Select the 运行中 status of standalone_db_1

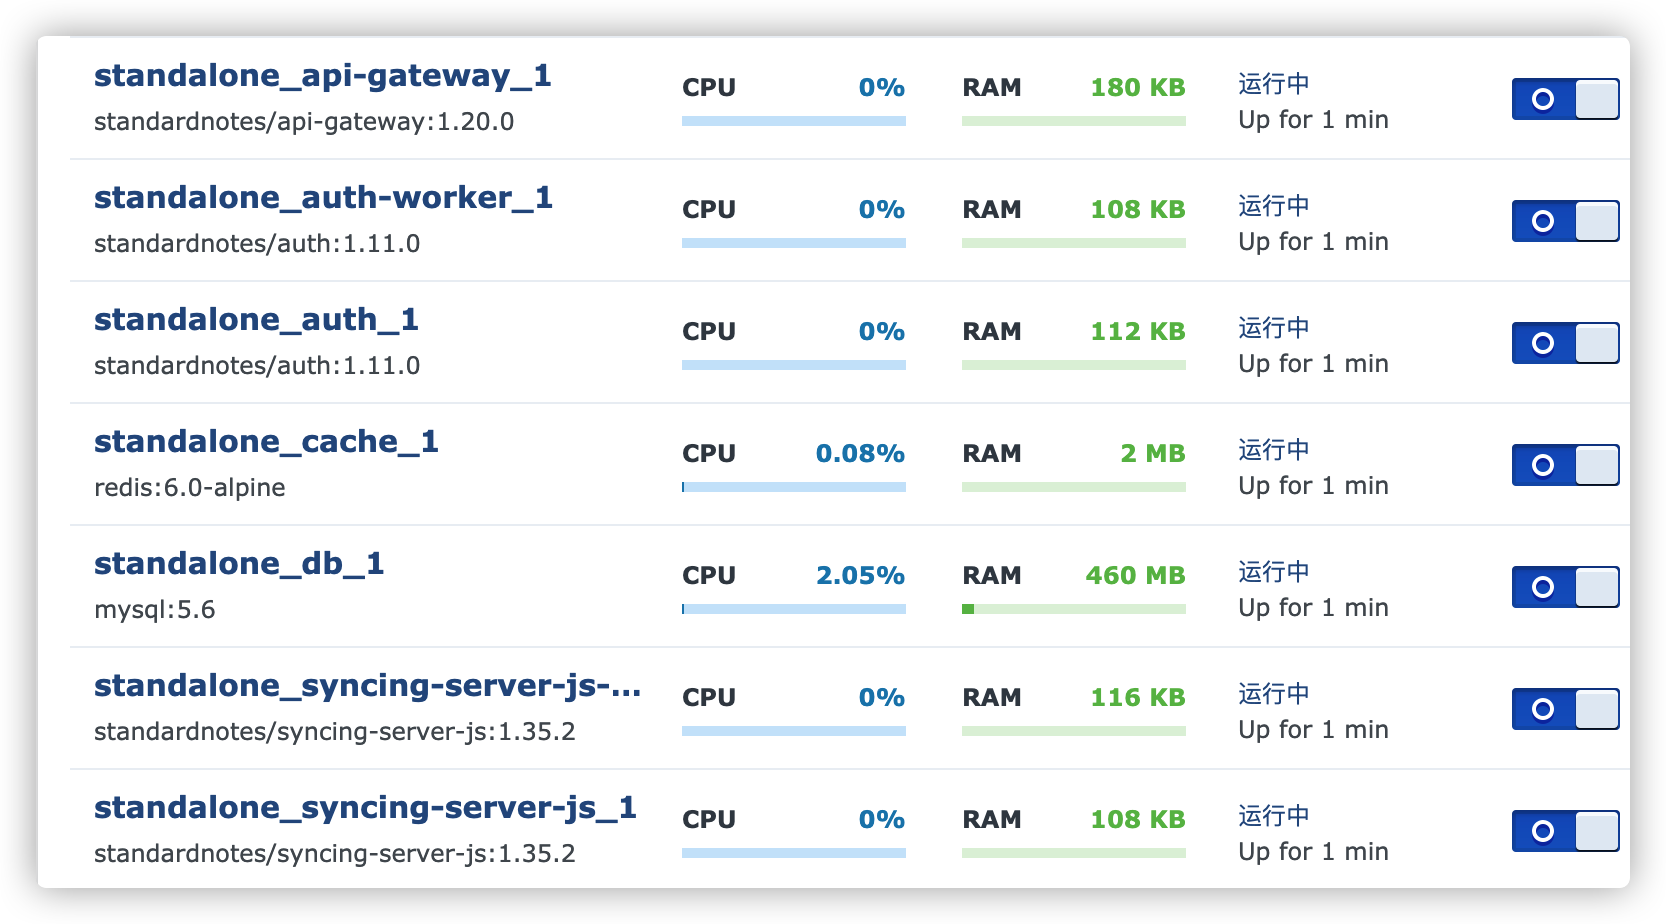click(x=1274, y=572)
